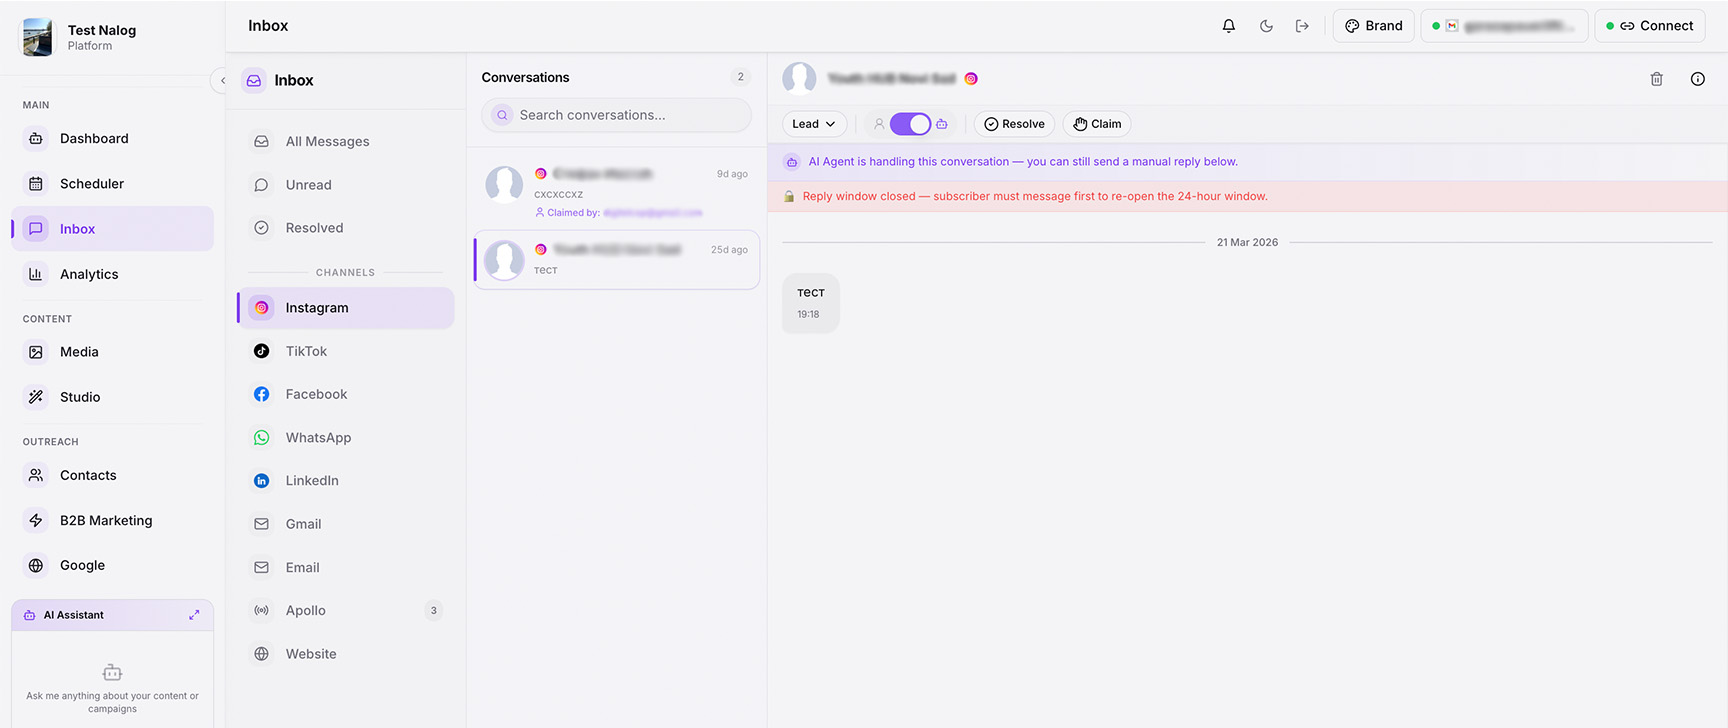Toggle dark mode moon icon

pyautogui.click(x=1266, y=26)
